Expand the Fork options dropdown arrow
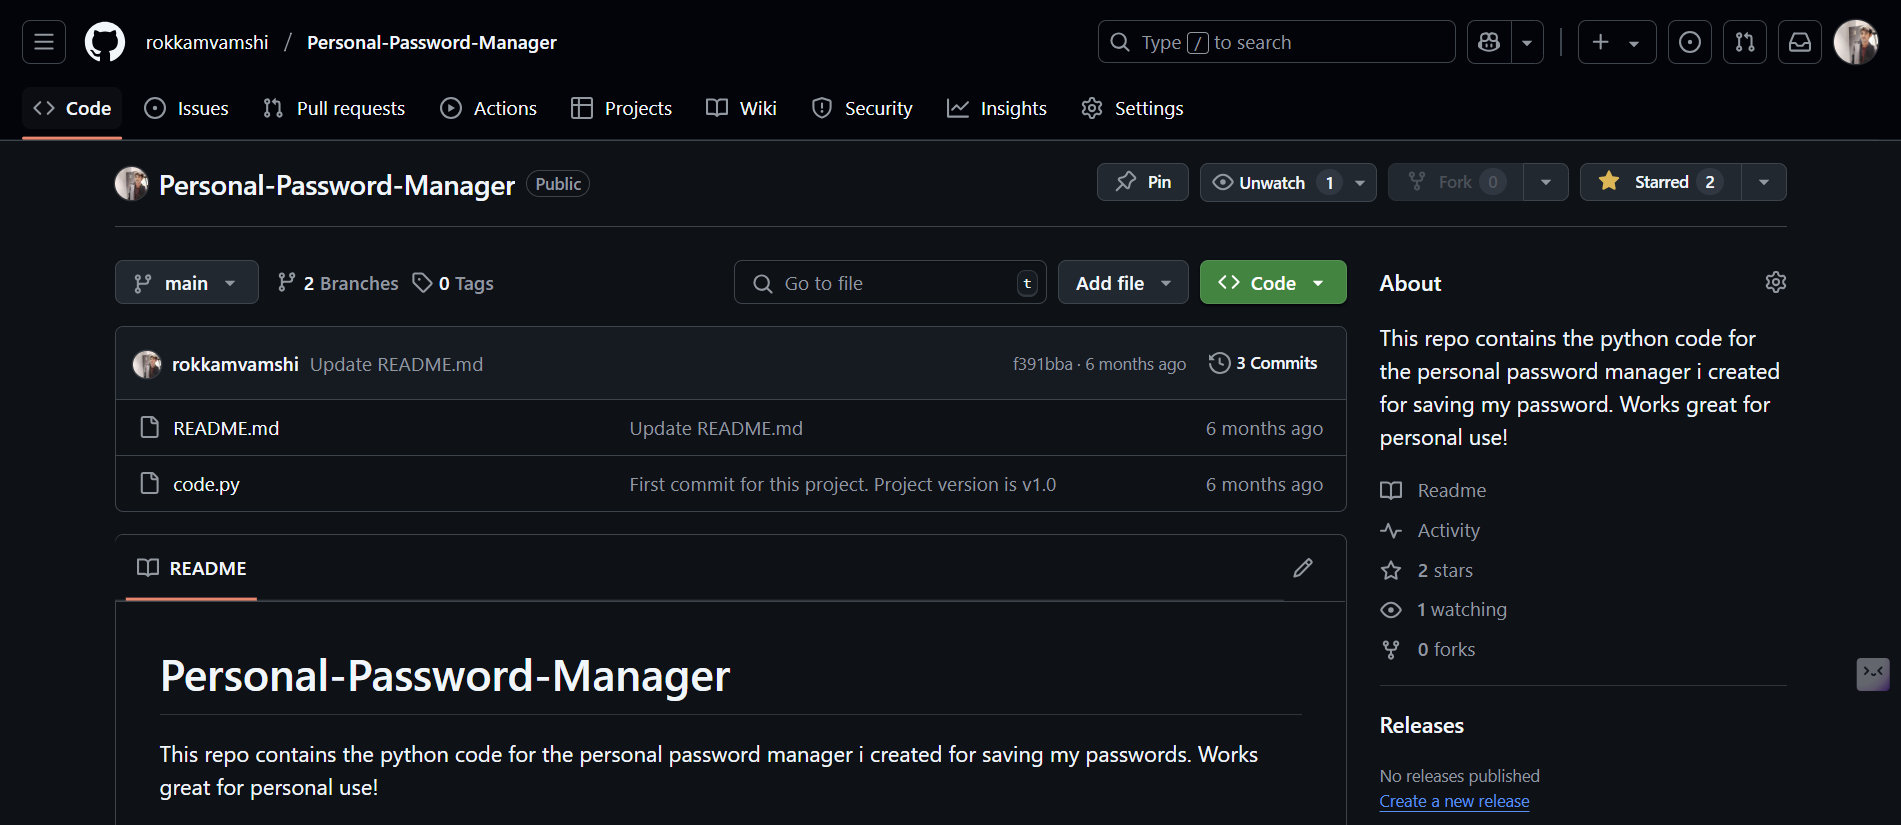 pyautogui.click(x=1546, y=182)
